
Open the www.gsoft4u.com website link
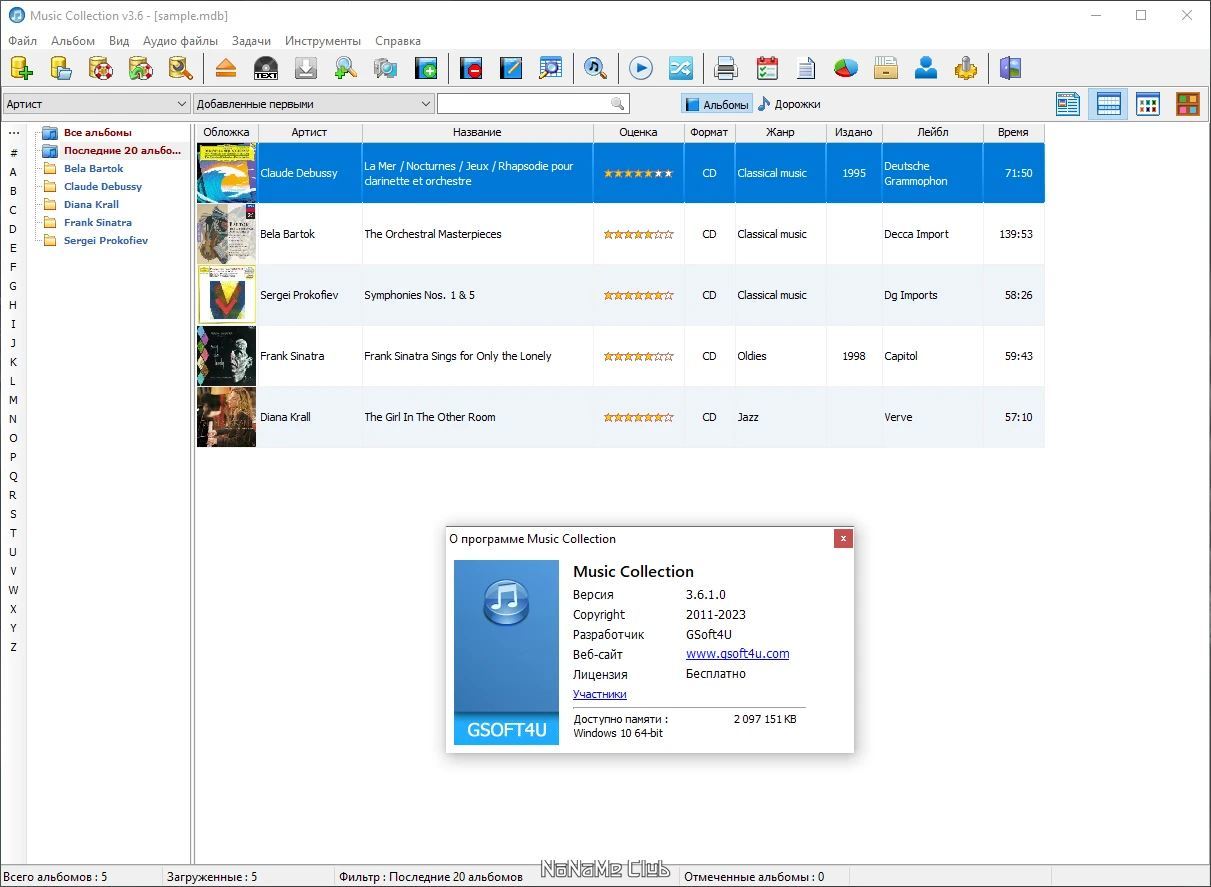pyautogui.click(x=737, y=654)
